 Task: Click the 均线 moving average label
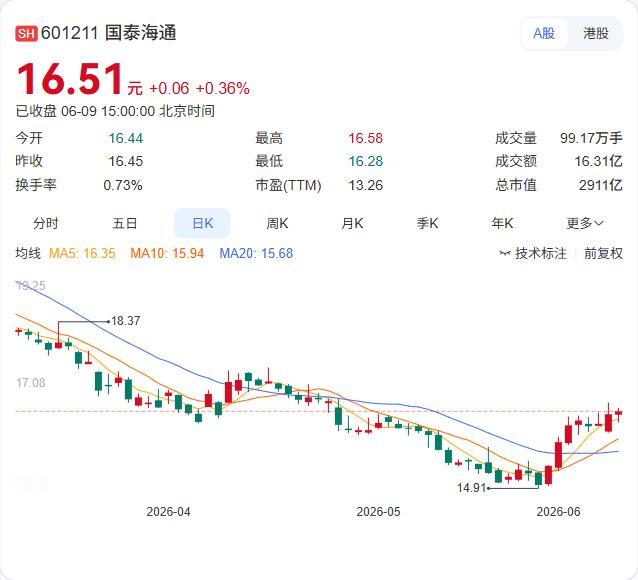28,253
